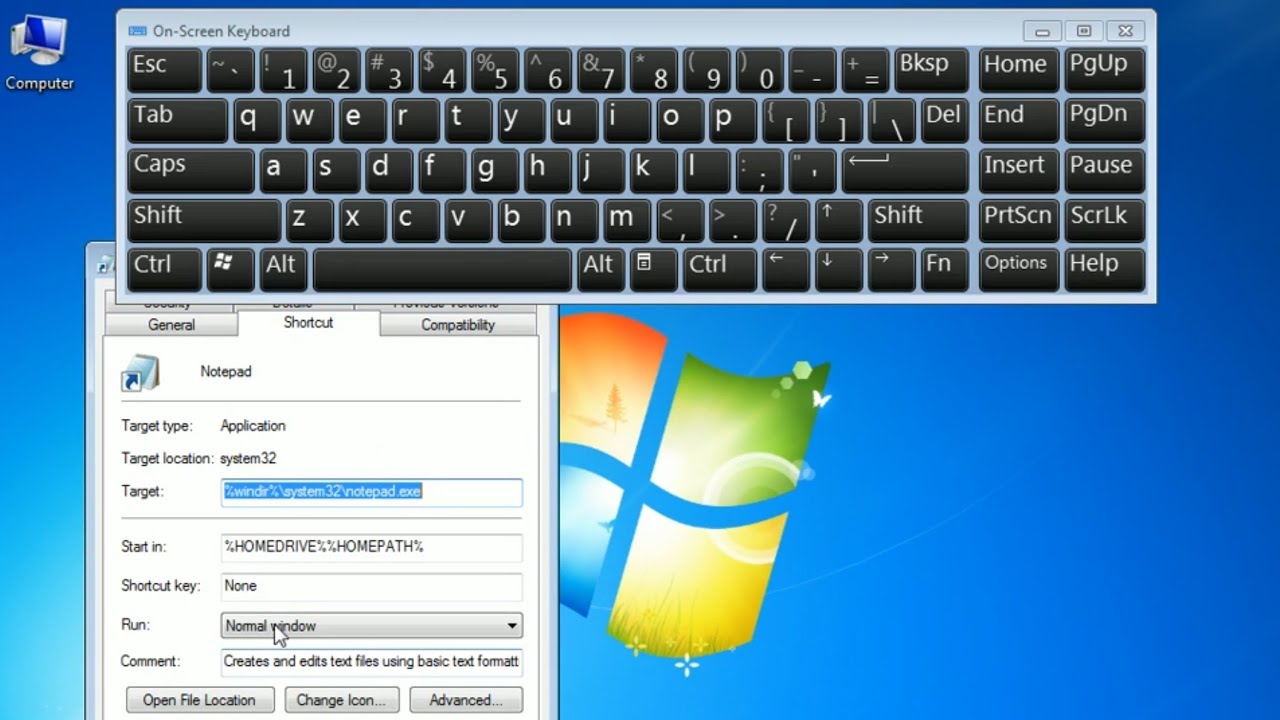Image resolution: width=1280 pixels, height=720 pixels.
Task: Tap the letter g key
Action: coord(495,170)
